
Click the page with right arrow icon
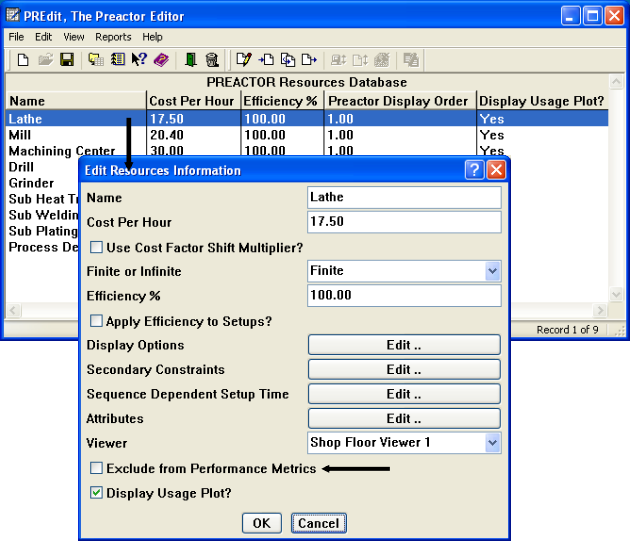pyautogui.click(x=309, y=60)
